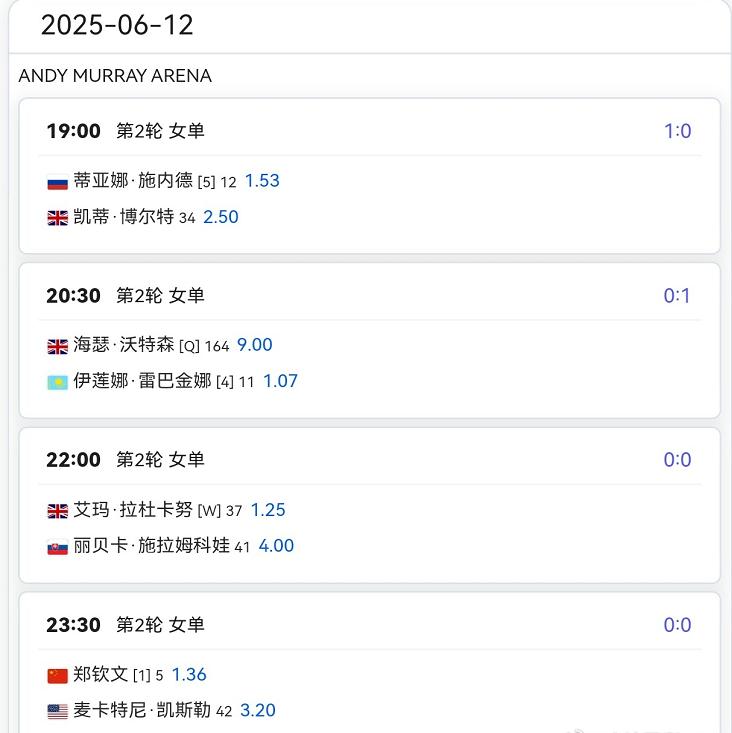Click the 2025-06-12 date header

click(117, 25)
